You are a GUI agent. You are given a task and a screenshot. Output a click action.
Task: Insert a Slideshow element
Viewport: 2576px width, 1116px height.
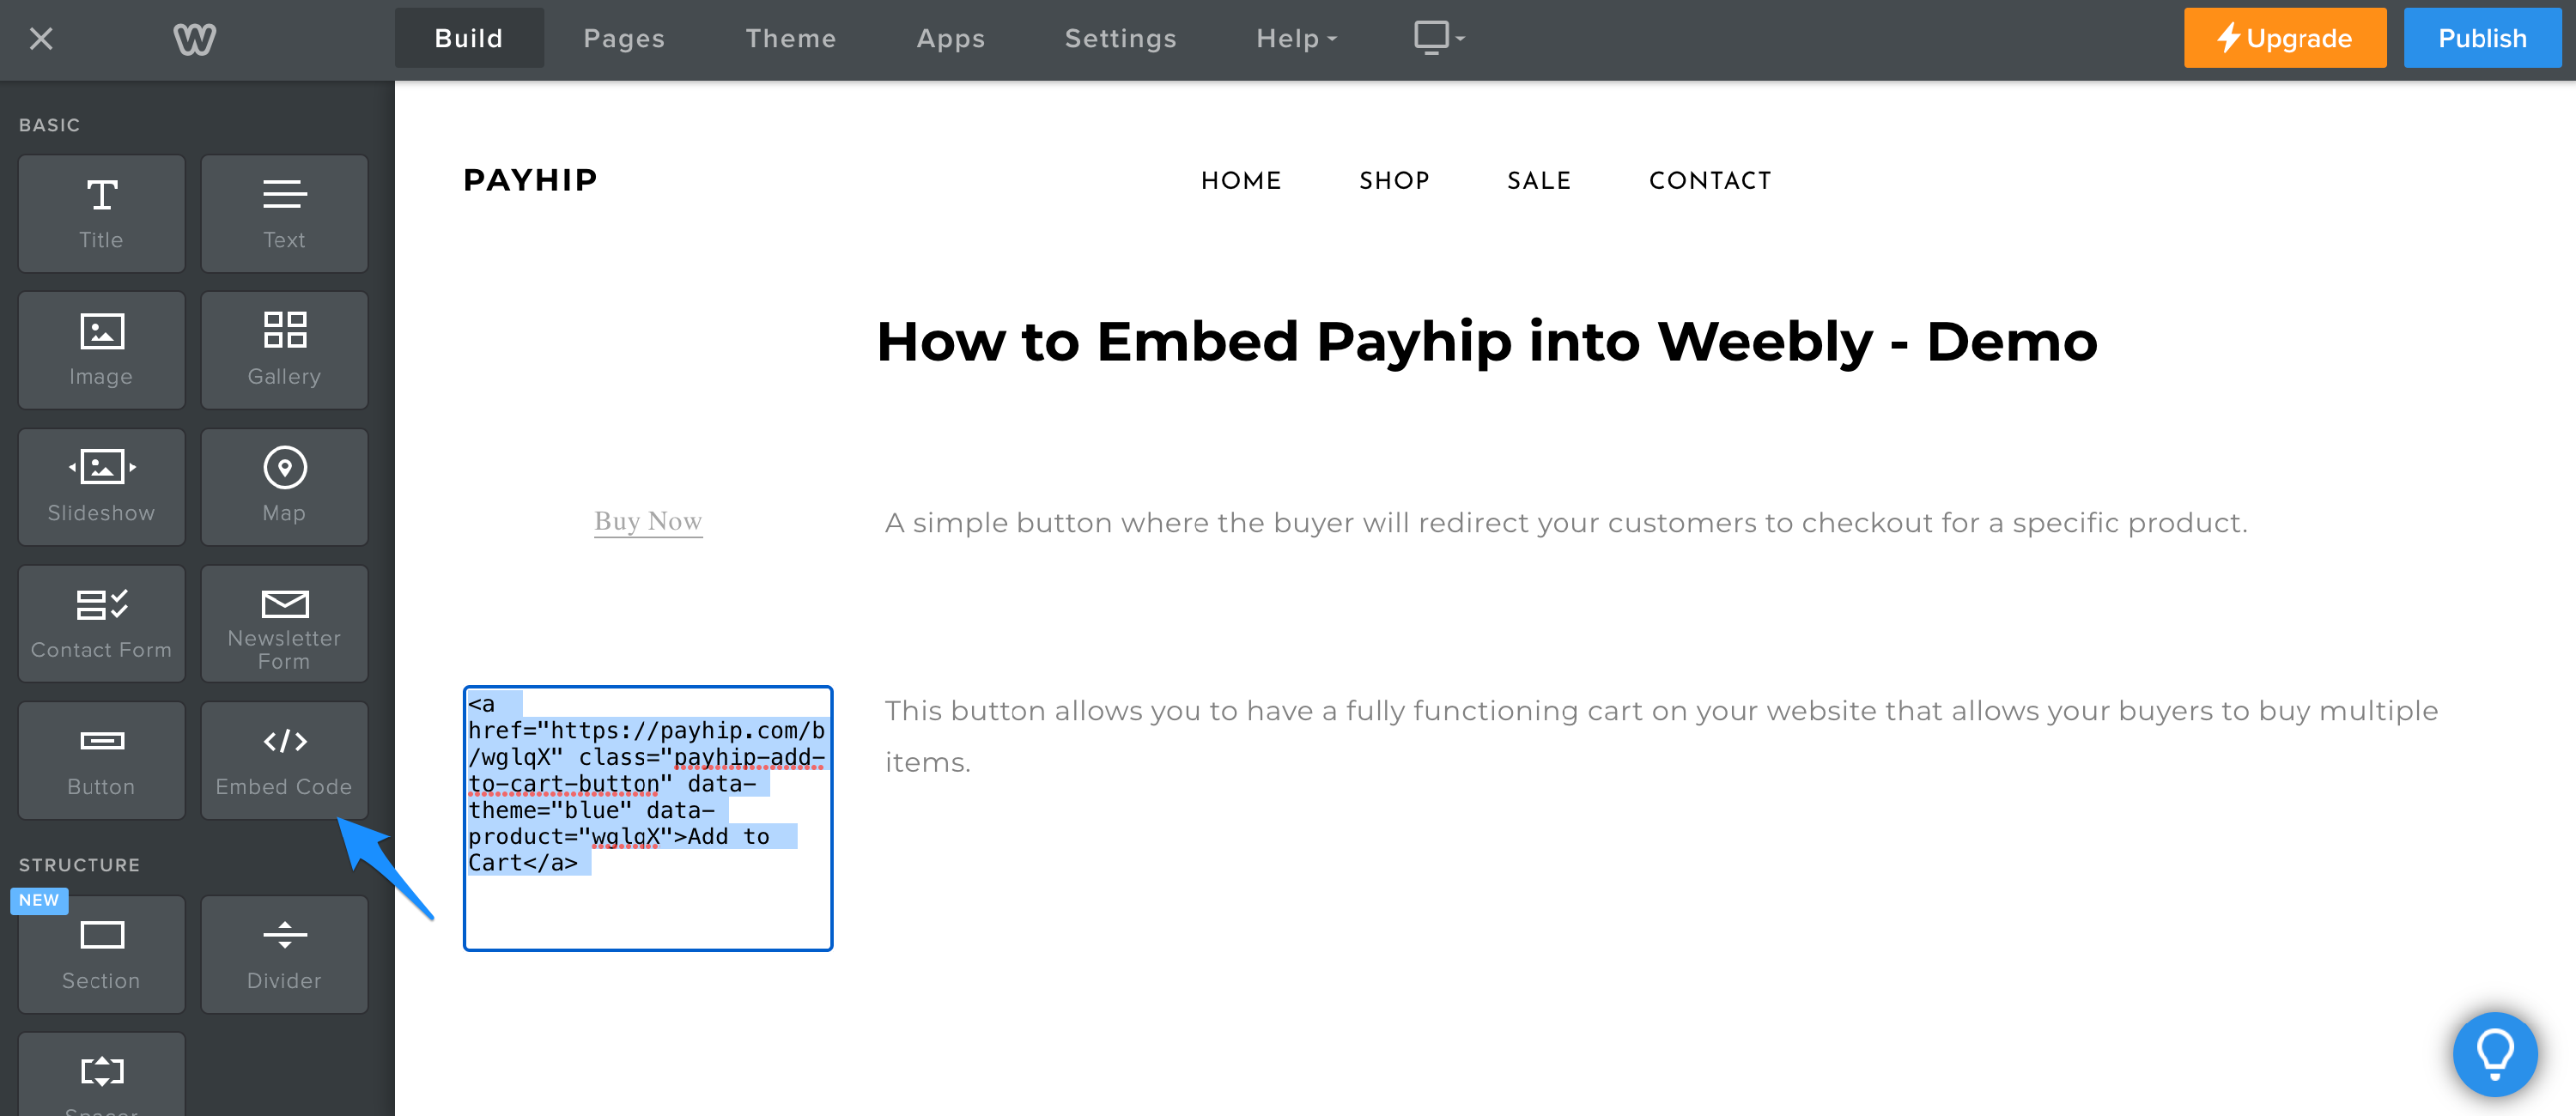pyautogui.click(x=101, y=487)
